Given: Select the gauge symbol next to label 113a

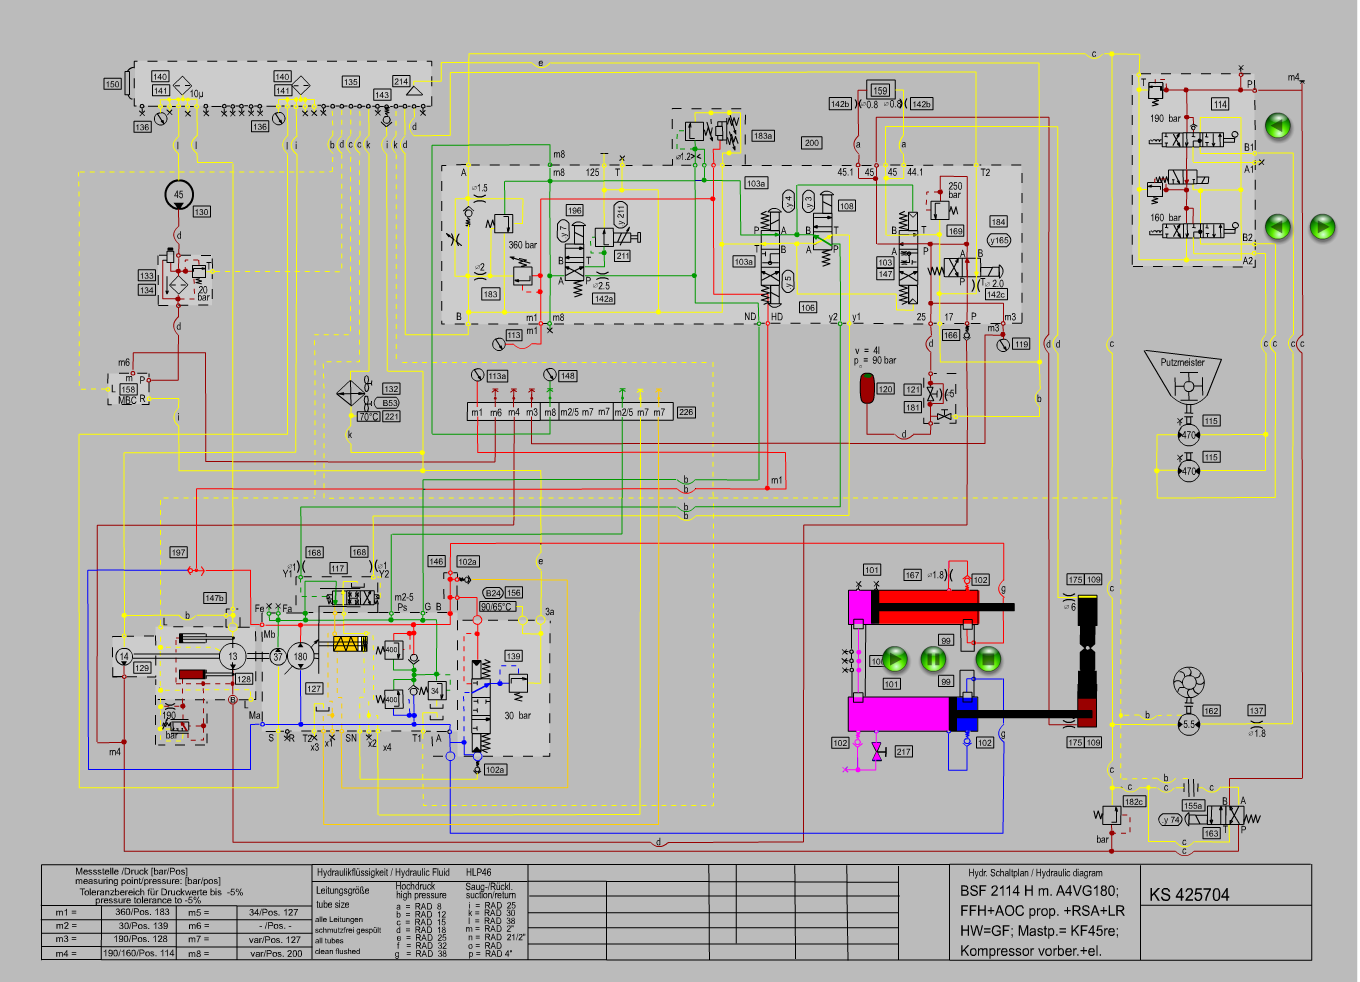Looking at the screenshot, I should (x=478, y=375).
